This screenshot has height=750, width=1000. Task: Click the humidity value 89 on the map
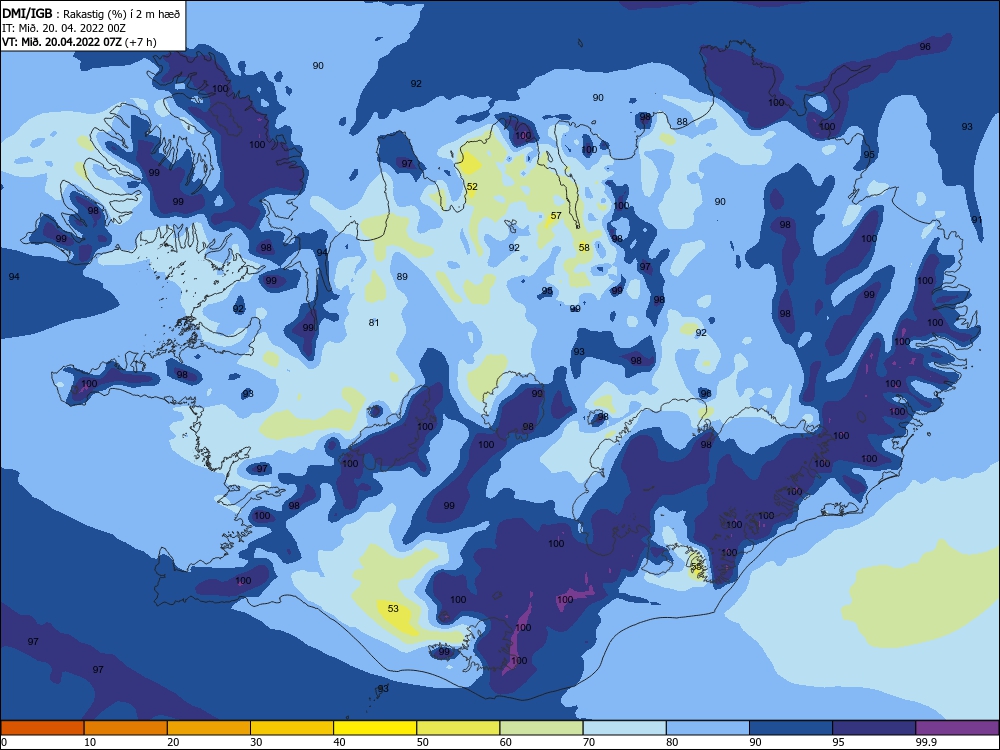402,277
